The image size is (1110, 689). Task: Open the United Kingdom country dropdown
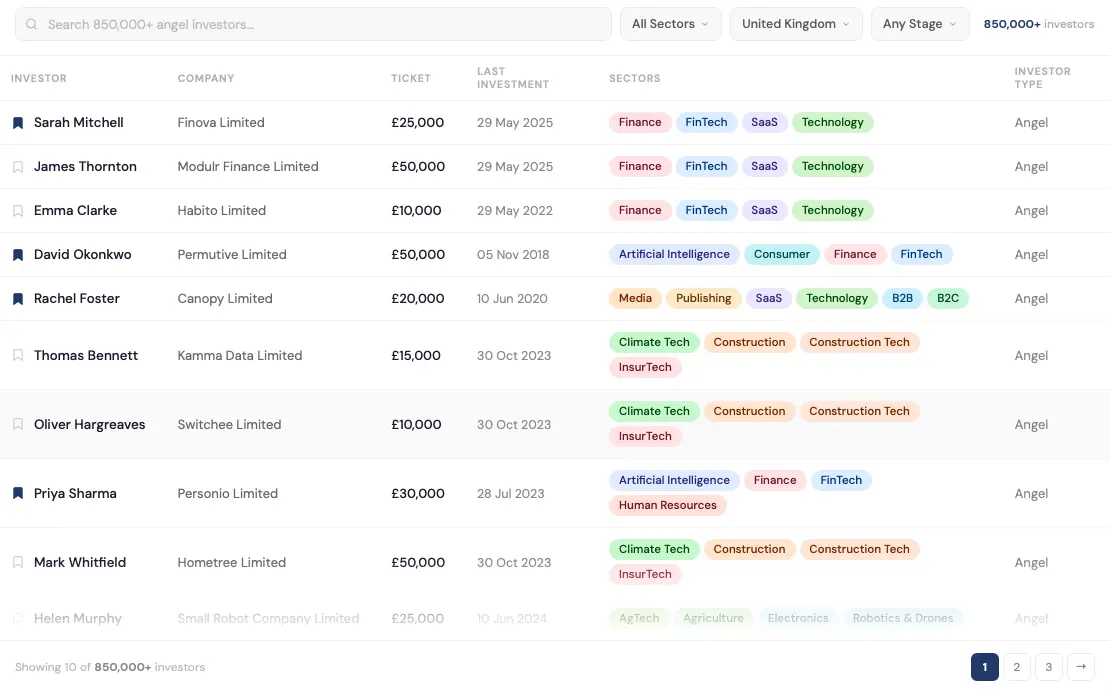pyautogui.click(x=796, y=24)
